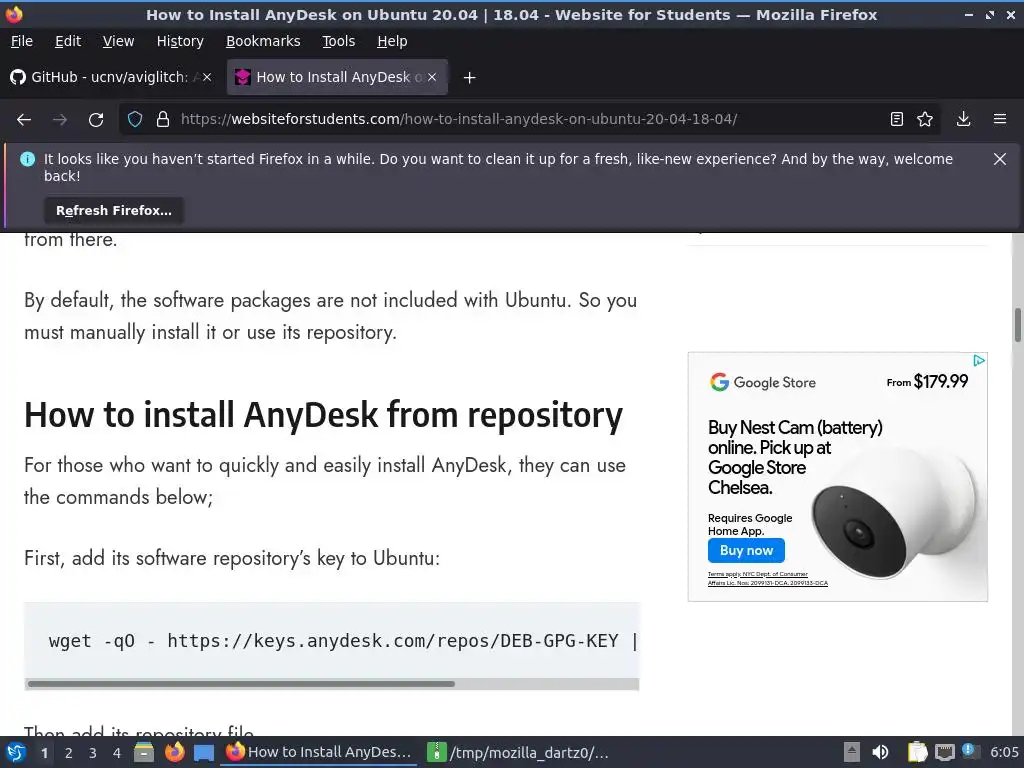1024x768 pixels.
Task: Dismiss the Firefox refresh notification bar
Action: coord(1000,159)
